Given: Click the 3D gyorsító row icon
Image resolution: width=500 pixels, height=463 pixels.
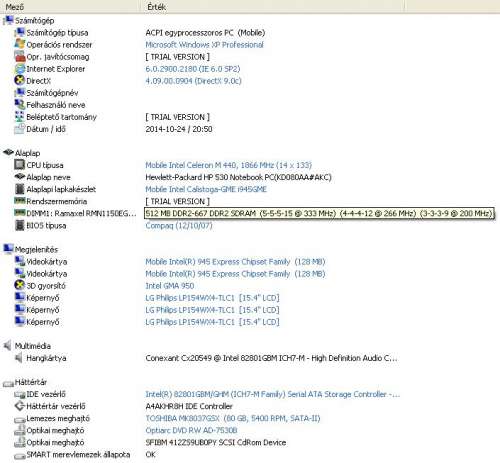Looking at the screenshot, I should (20, 285).
